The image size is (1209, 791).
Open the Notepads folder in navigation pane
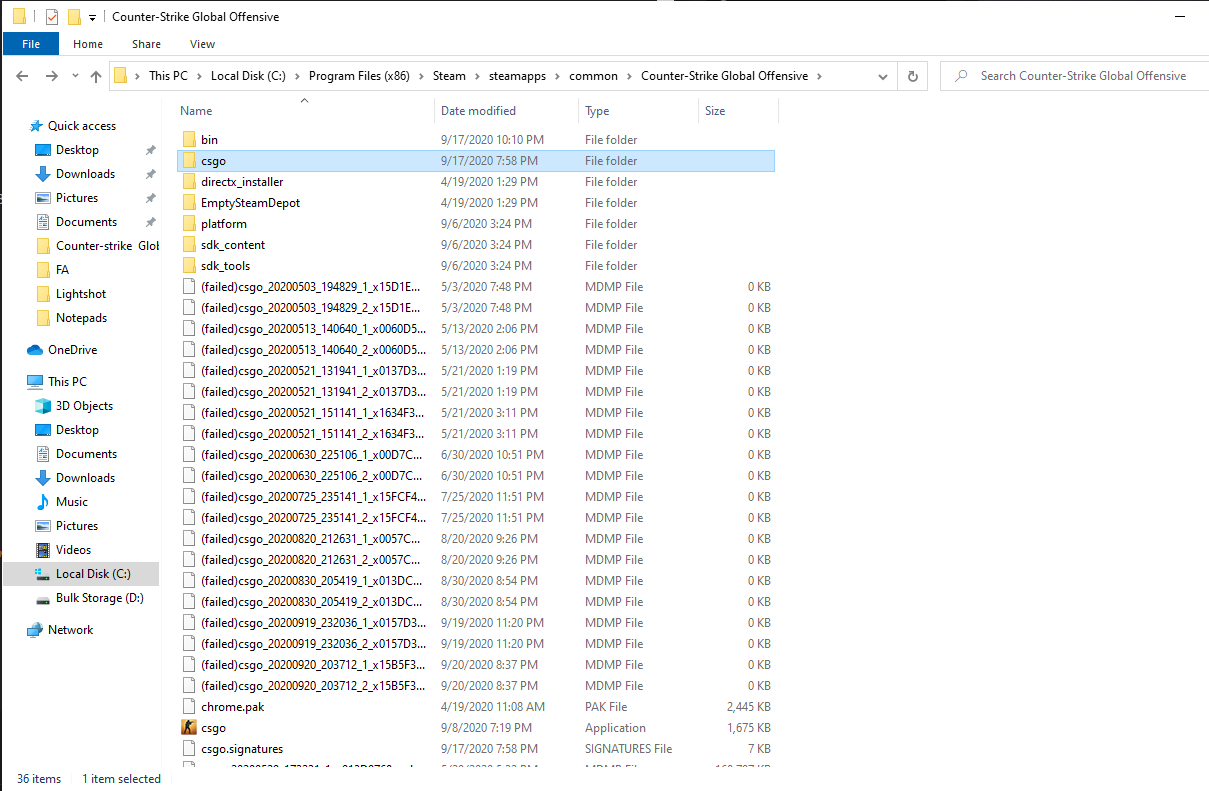click(81, 318)
